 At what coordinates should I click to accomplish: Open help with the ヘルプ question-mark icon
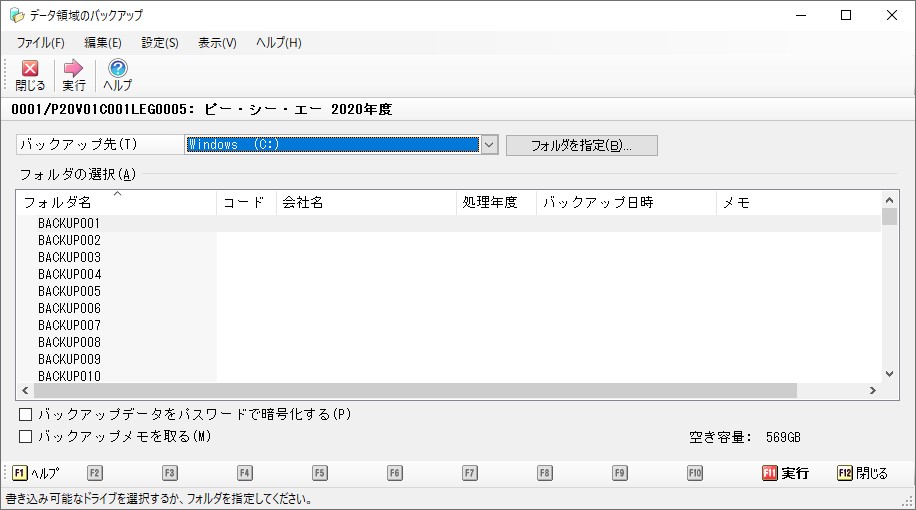tap(117, 70)
